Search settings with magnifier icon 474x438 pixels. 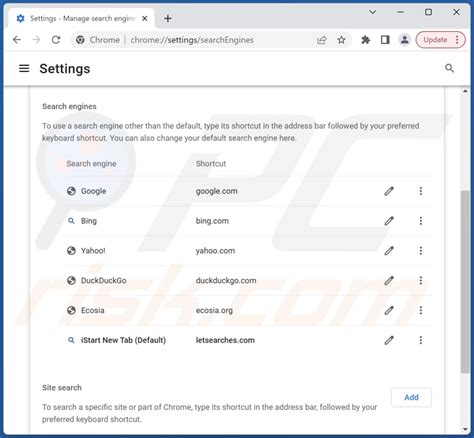pos(449,68)
